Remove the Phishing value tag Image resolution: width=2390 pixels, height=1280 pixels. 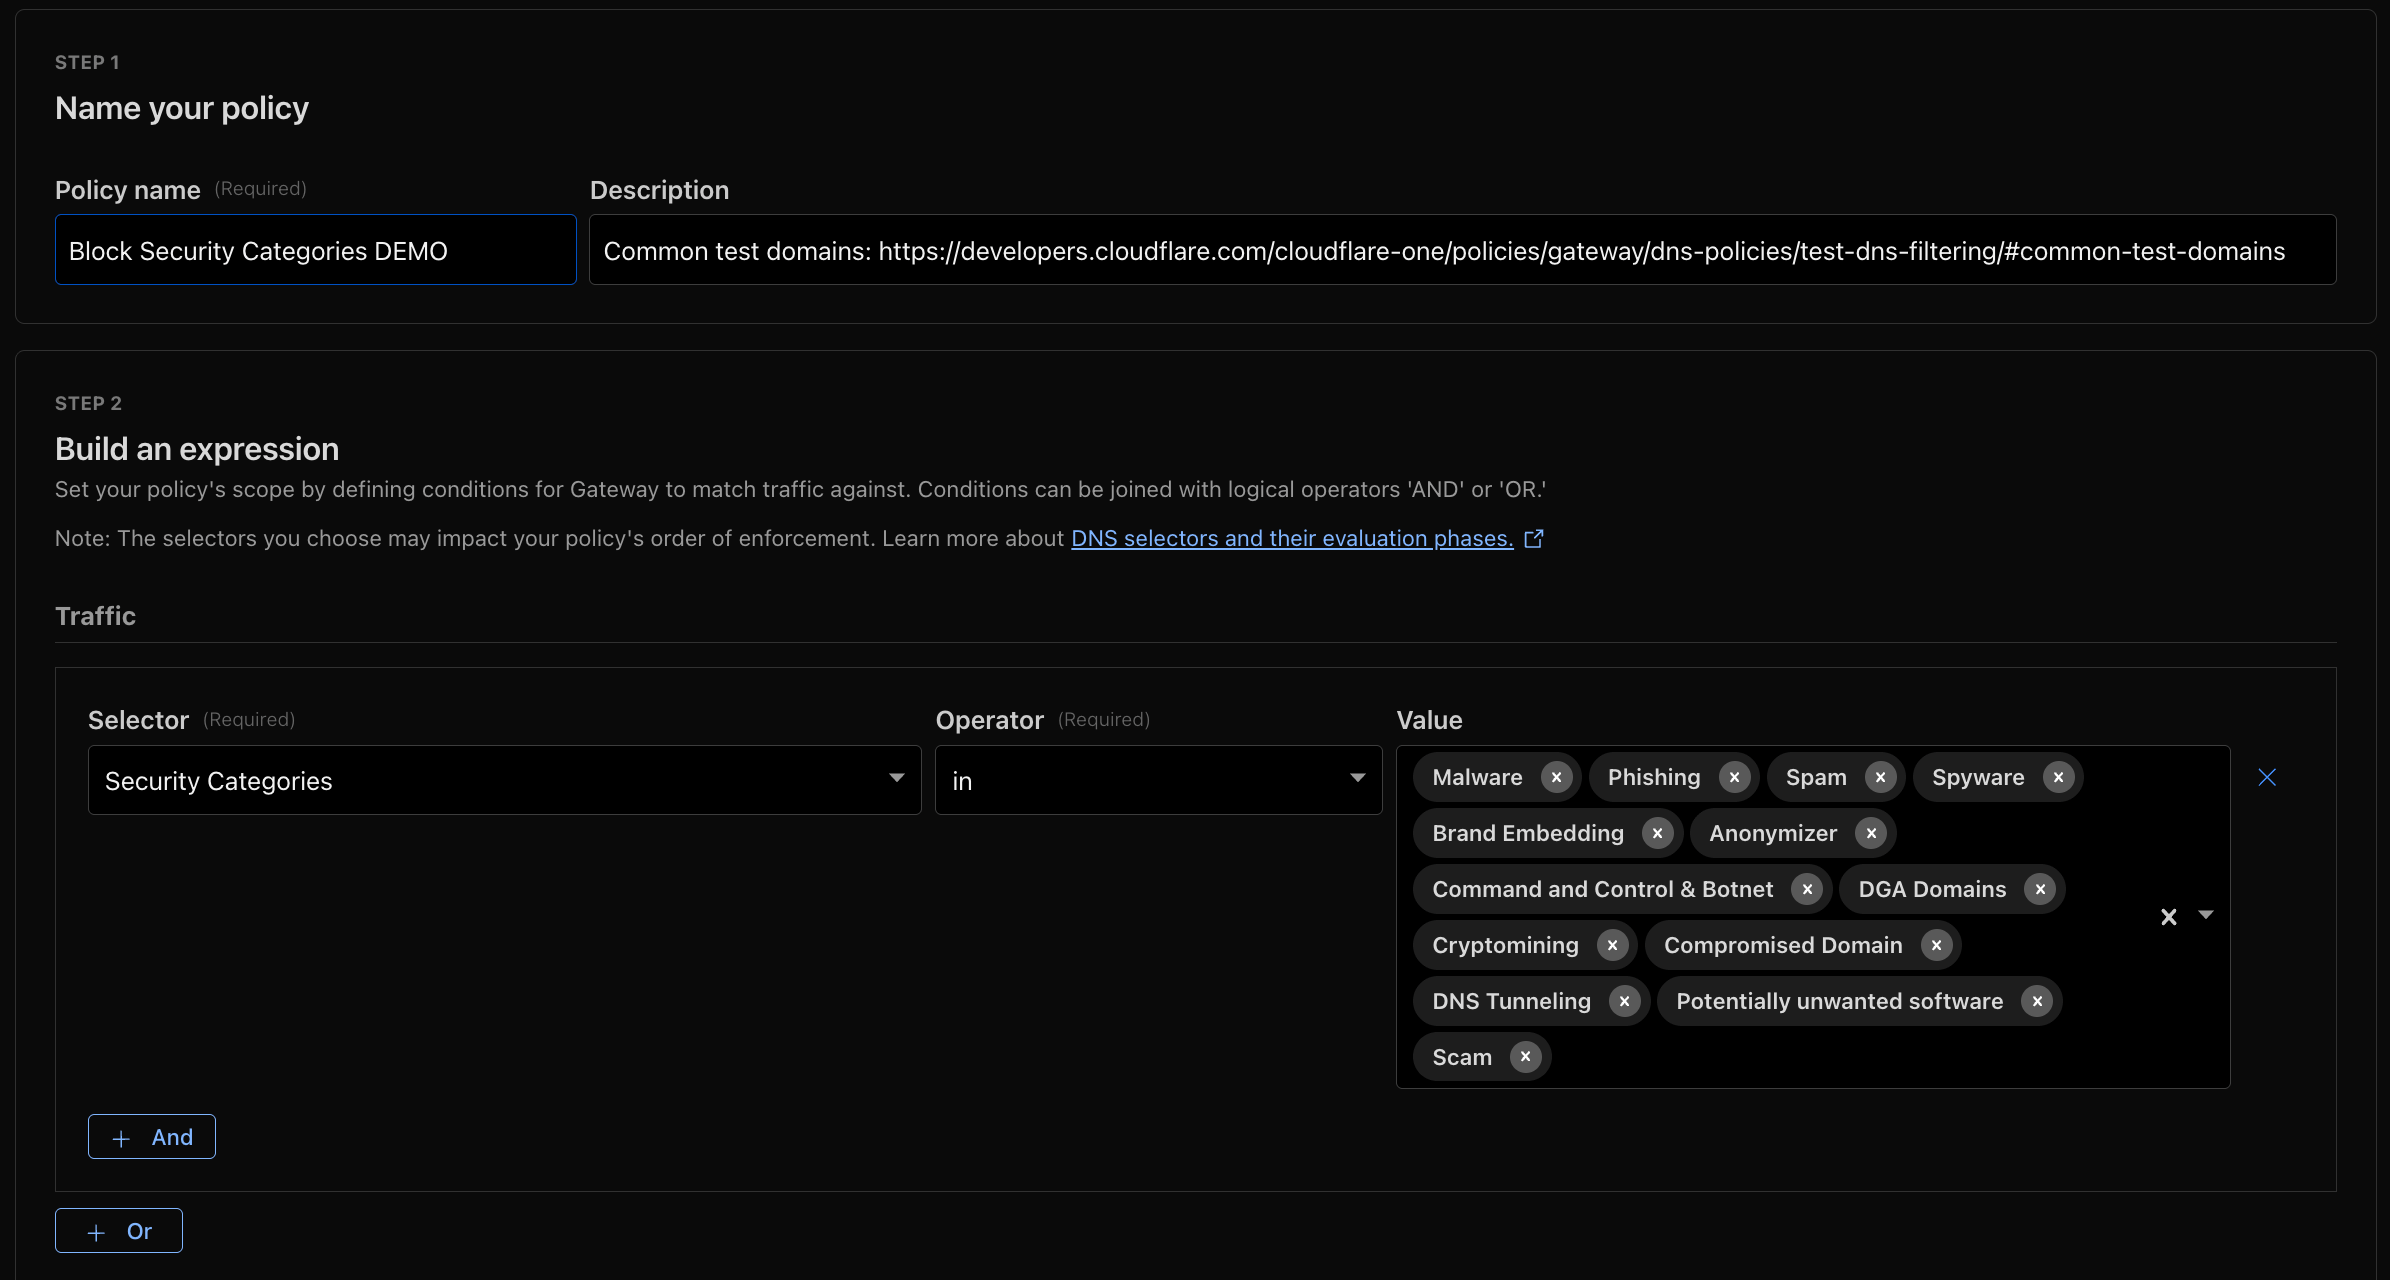point(1735,777)
